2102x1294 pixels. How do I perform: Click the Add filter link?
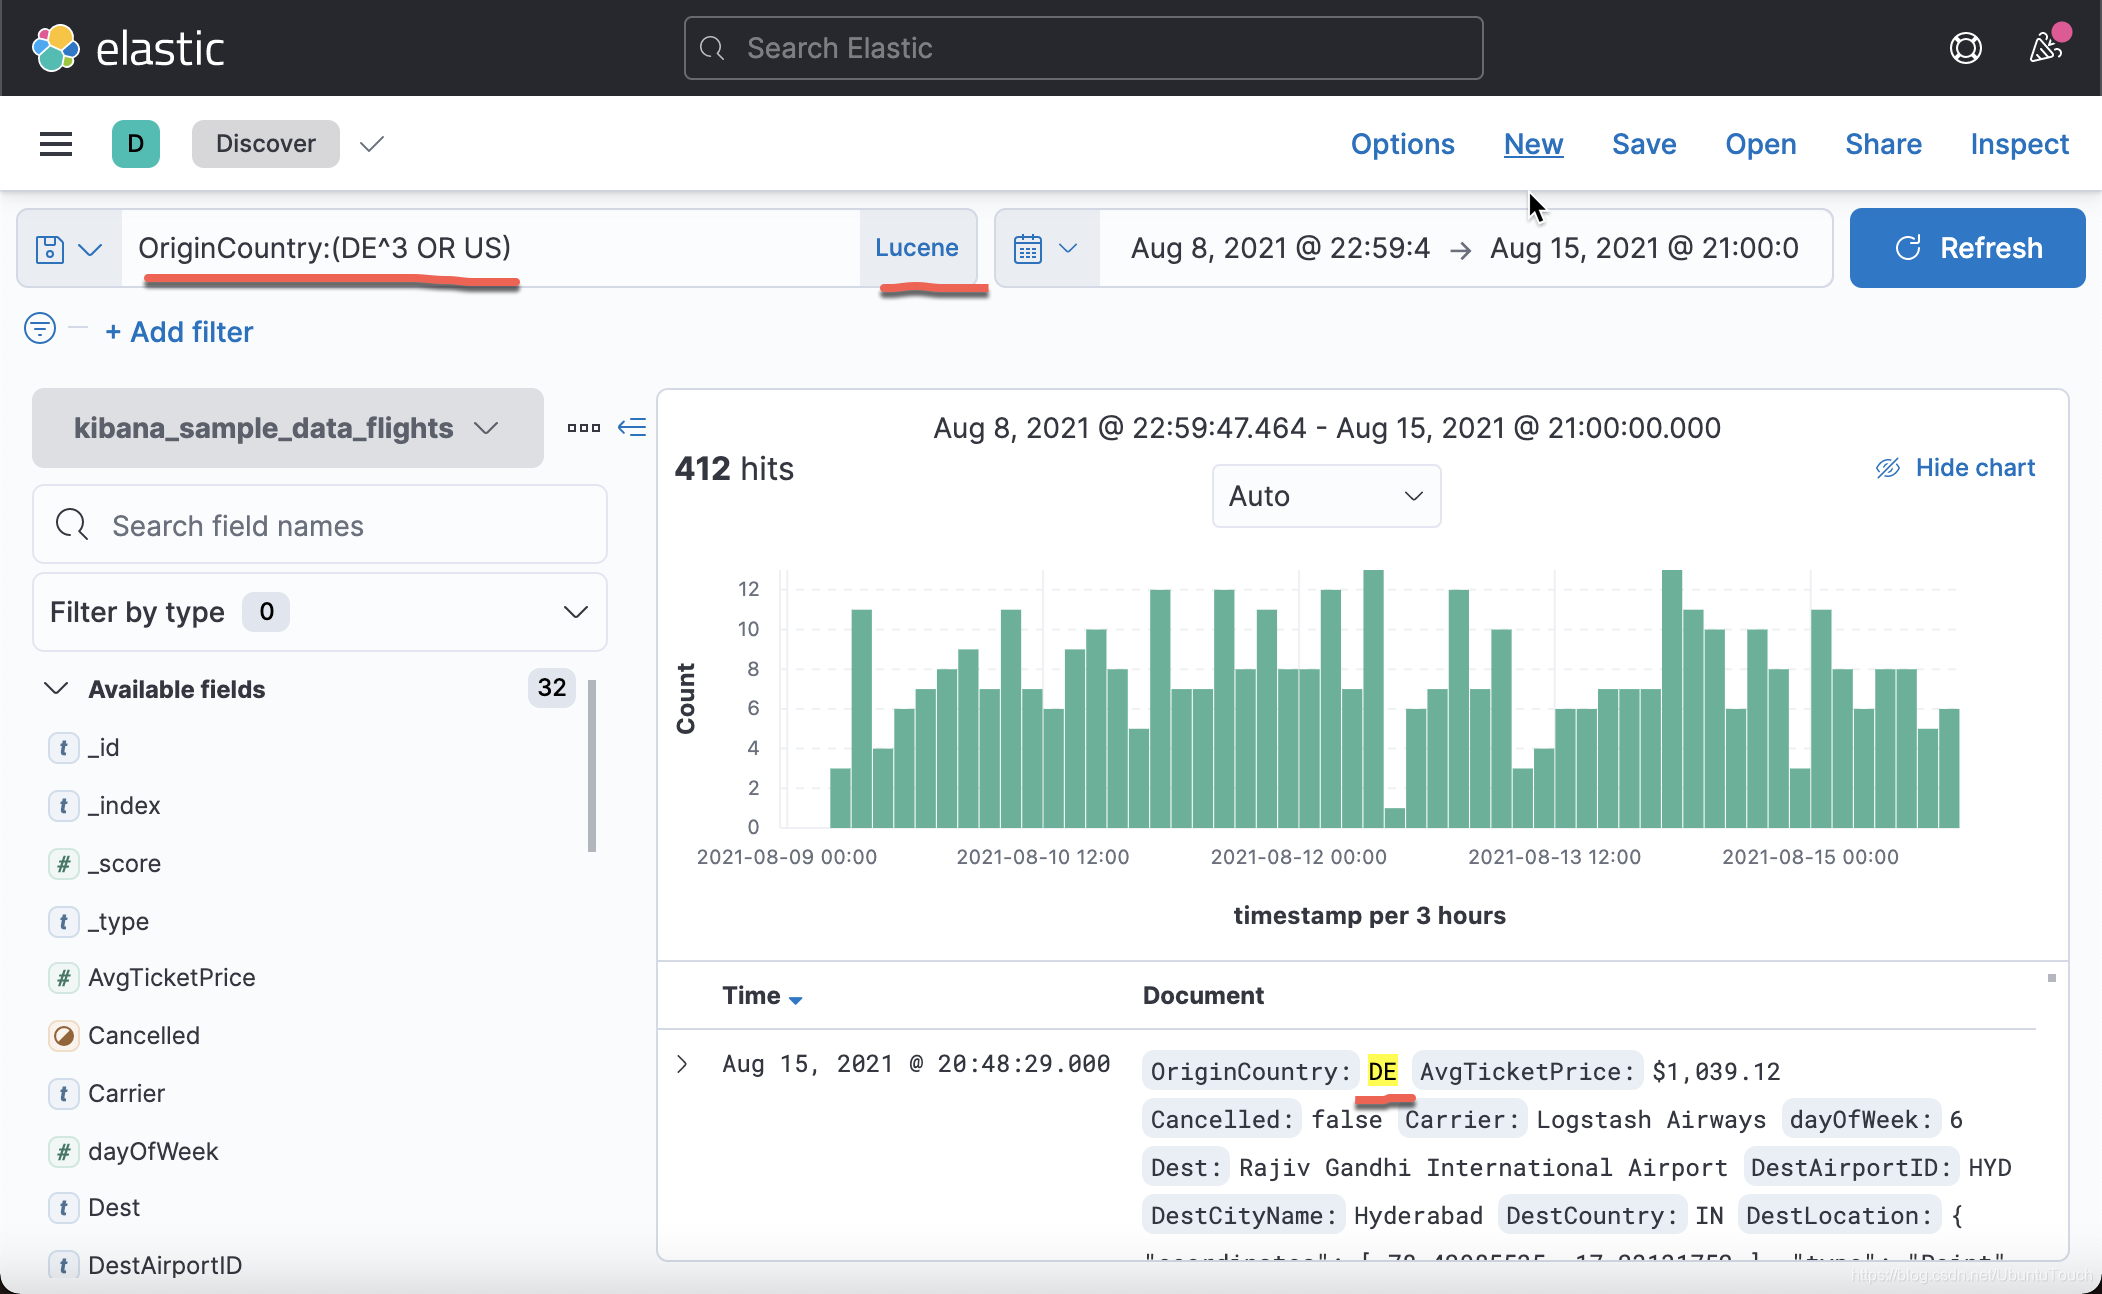coord(180,332)
